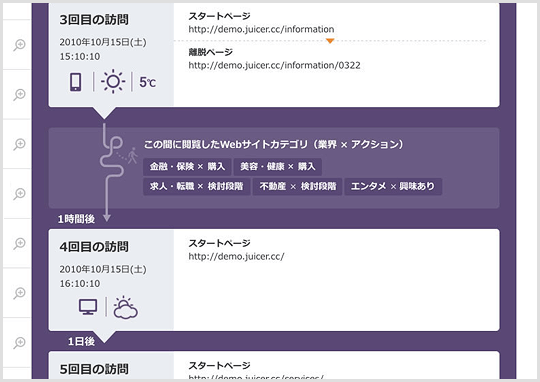Click magnifier icon left of 求人・転職 tag row
Screen dimensions: 540x382
click(x=20, y=194)
